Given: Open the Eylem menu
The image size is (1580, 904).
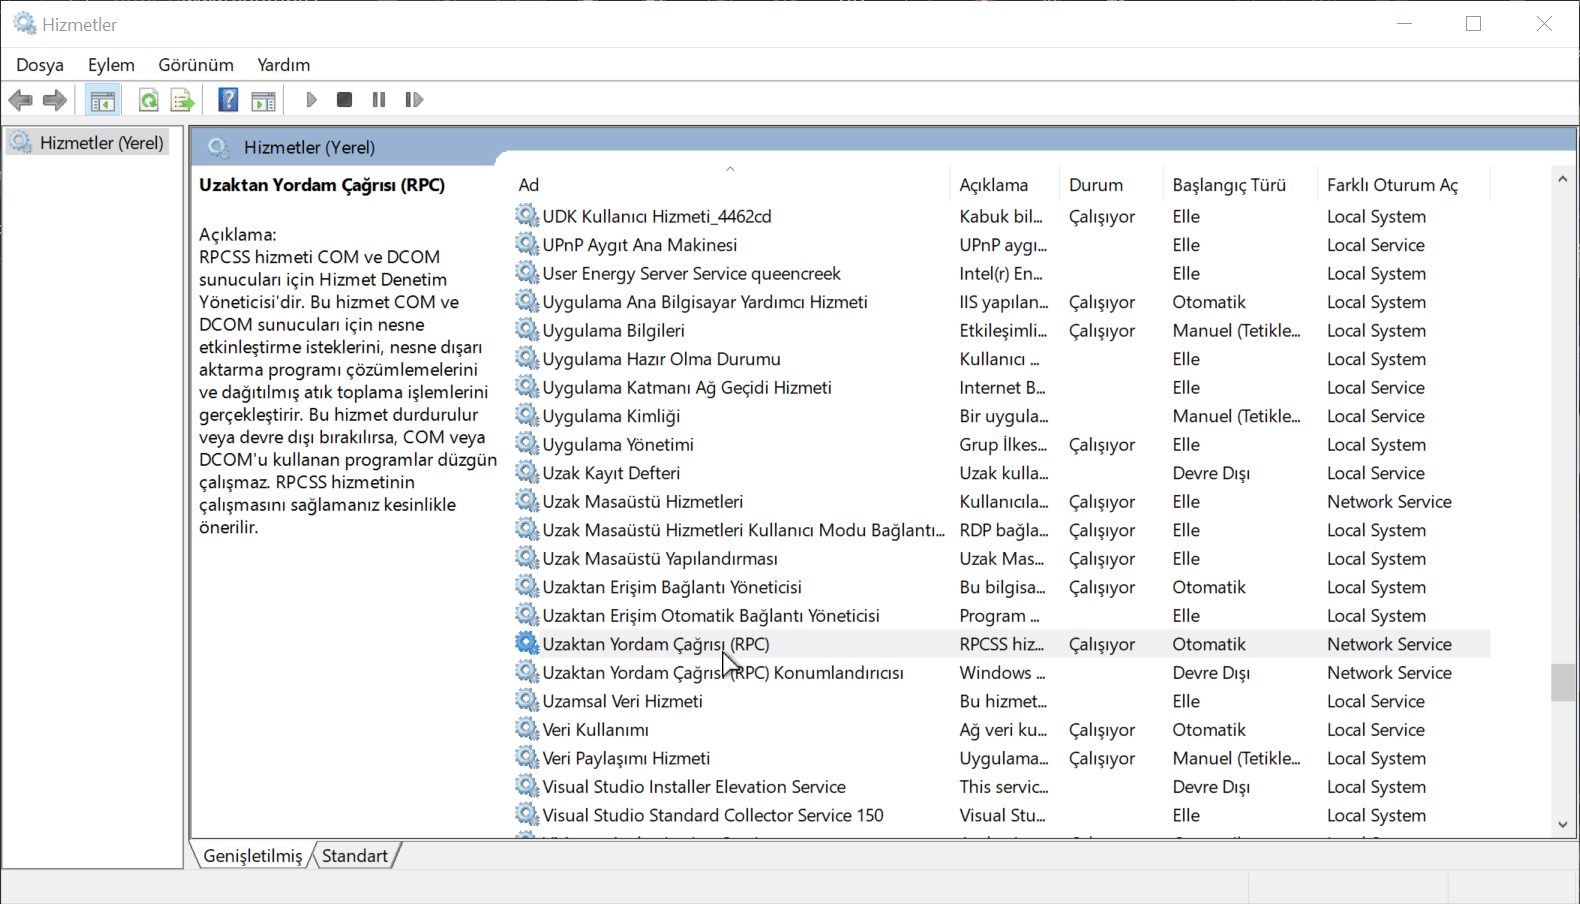Looking at the screenshot, I should click(111, 65).
